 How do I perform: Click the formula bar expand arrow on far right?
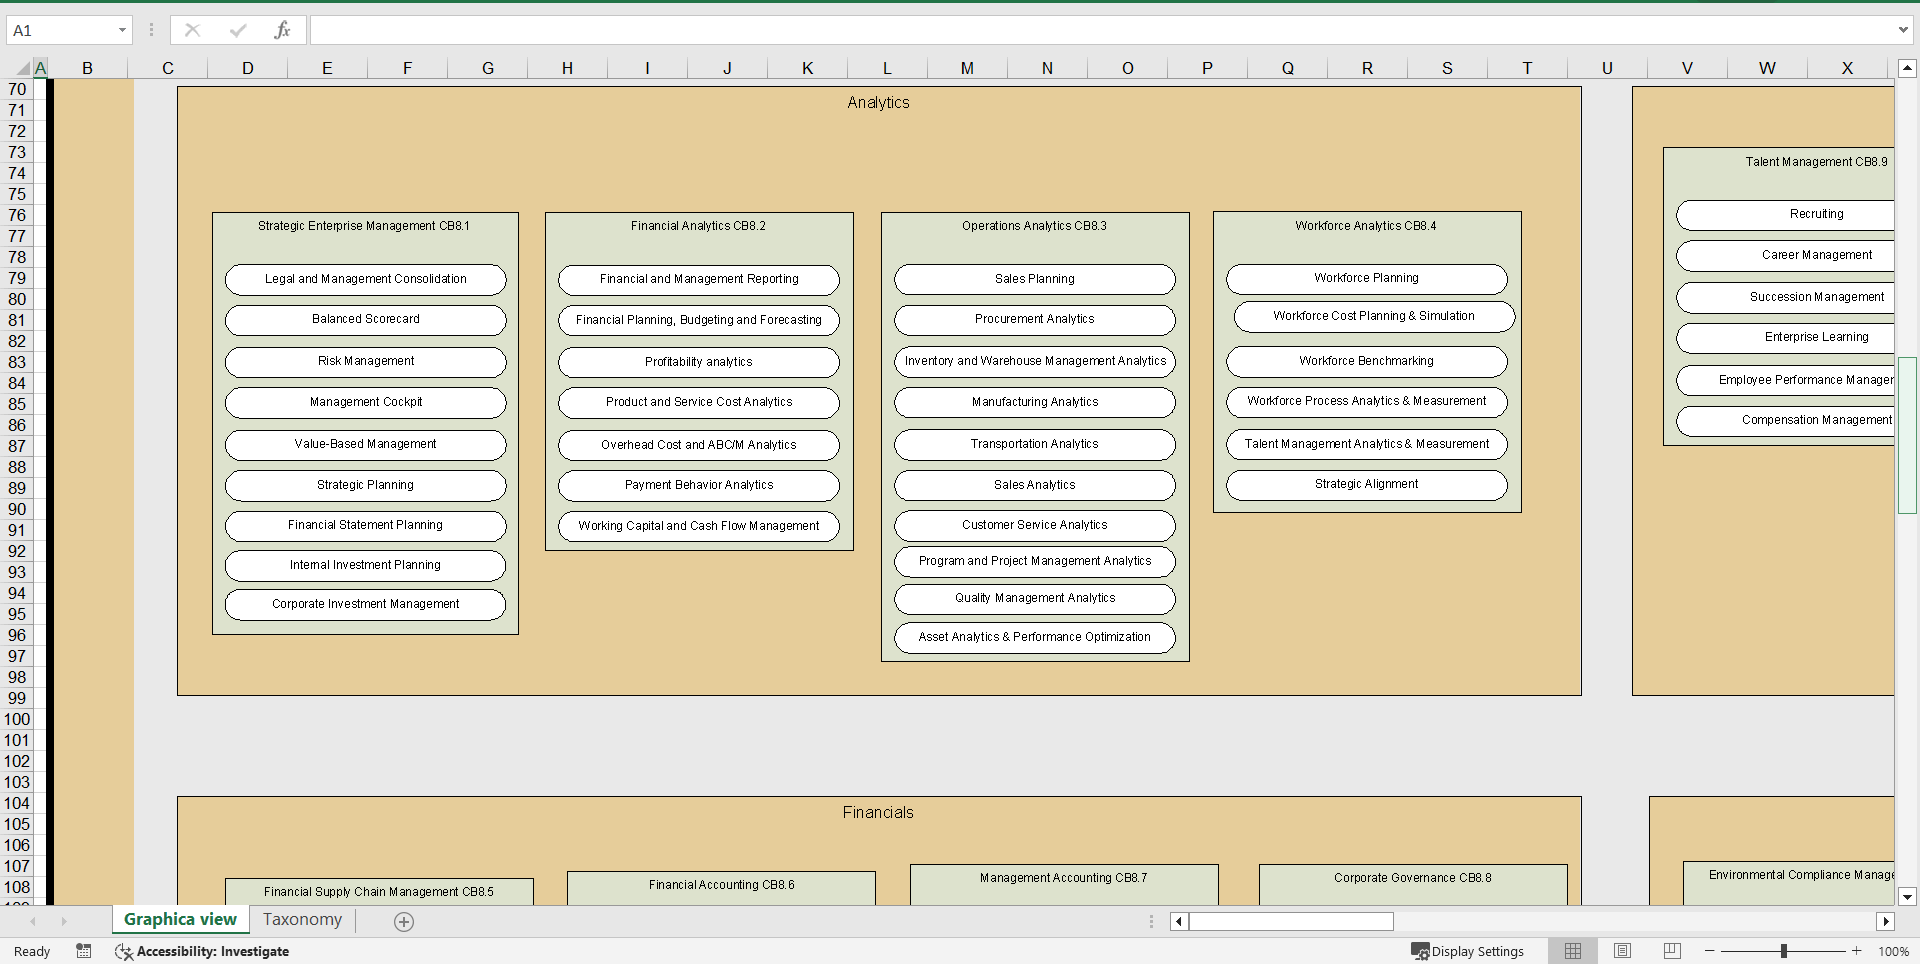click(x=1905, y=30)
